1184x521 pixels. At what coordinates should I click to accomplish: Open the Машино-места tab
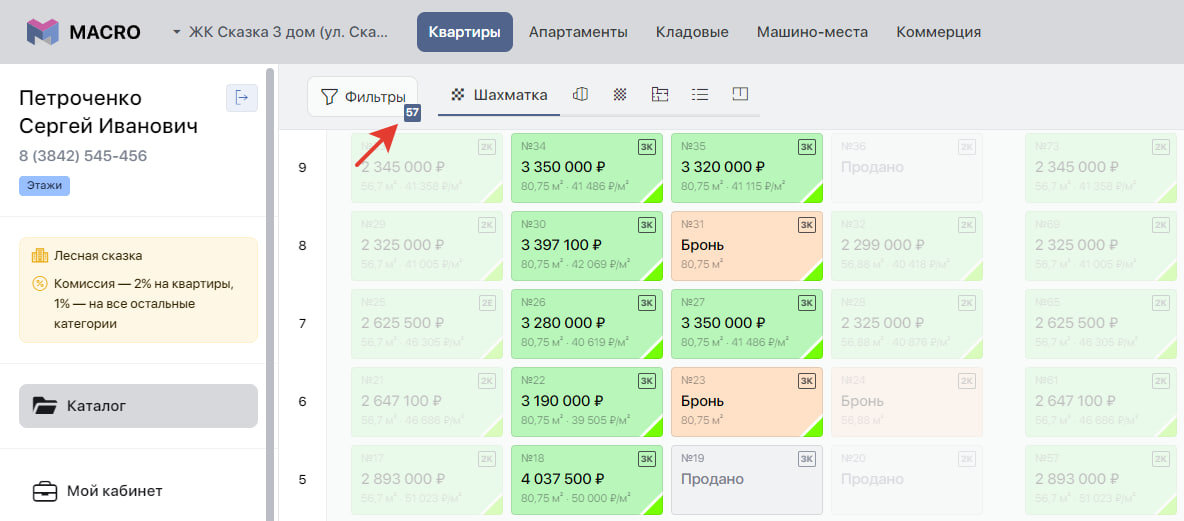click(x=812, y=32)
